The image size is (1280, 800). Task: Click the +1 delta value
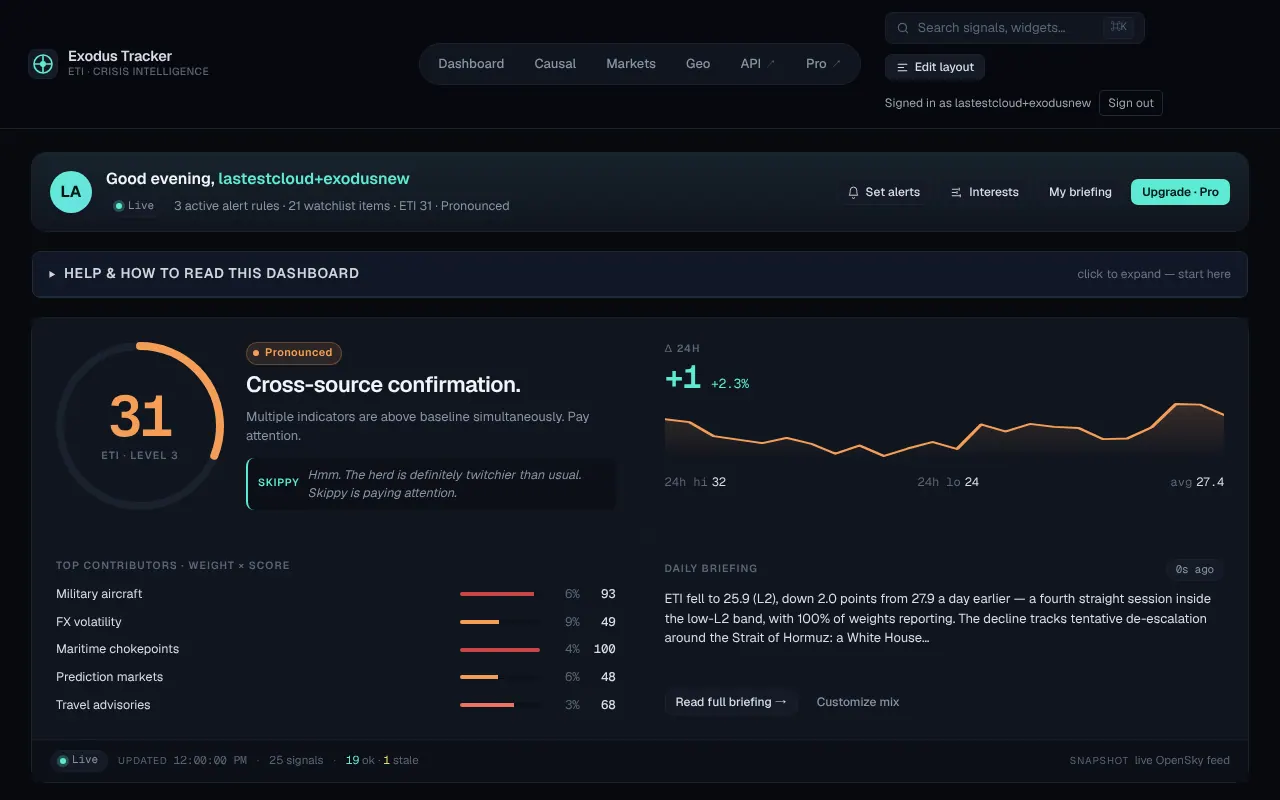(683, 378)
